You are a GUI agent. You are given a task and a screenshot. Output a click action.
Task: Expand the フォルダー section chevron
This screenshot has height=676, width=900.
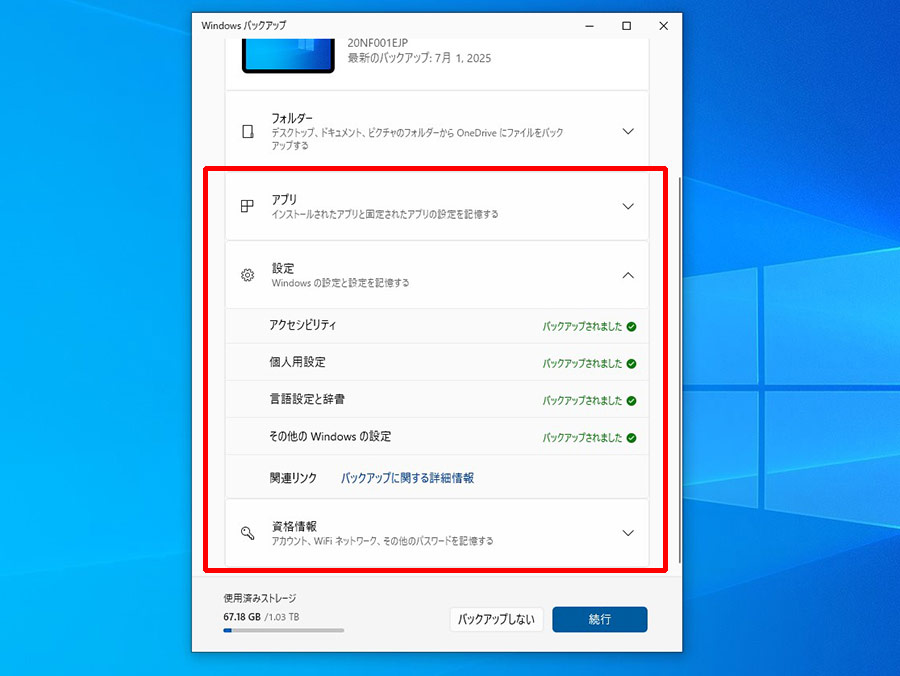pos(628,131)
